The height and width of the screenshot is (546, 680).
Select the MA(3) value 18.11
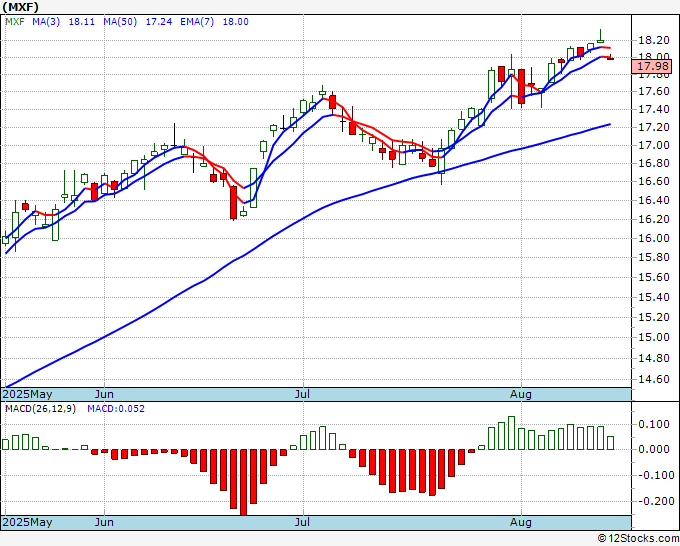pyautogui.click(x=82, y=22)
